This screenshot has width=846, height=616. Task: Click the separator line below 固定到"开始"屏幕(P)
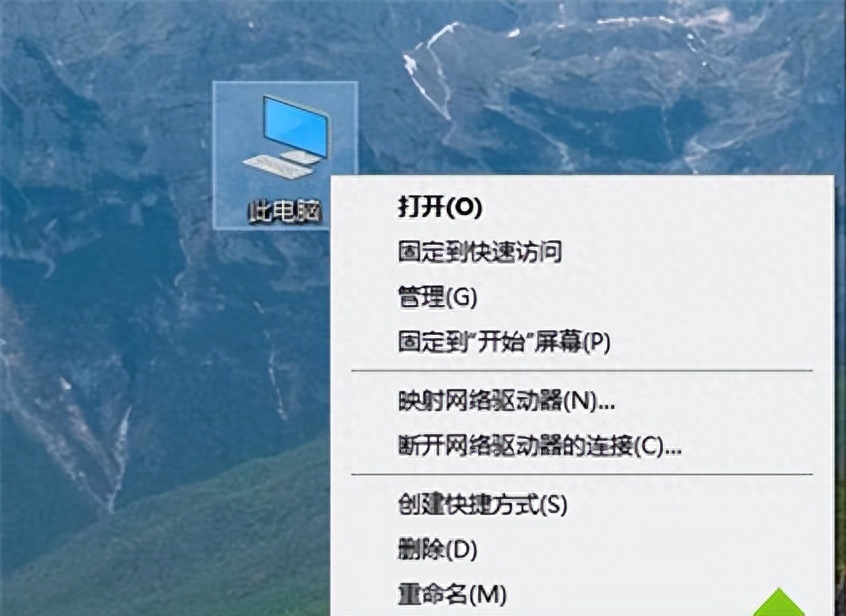pyautogui.click(x=582, y=371)
